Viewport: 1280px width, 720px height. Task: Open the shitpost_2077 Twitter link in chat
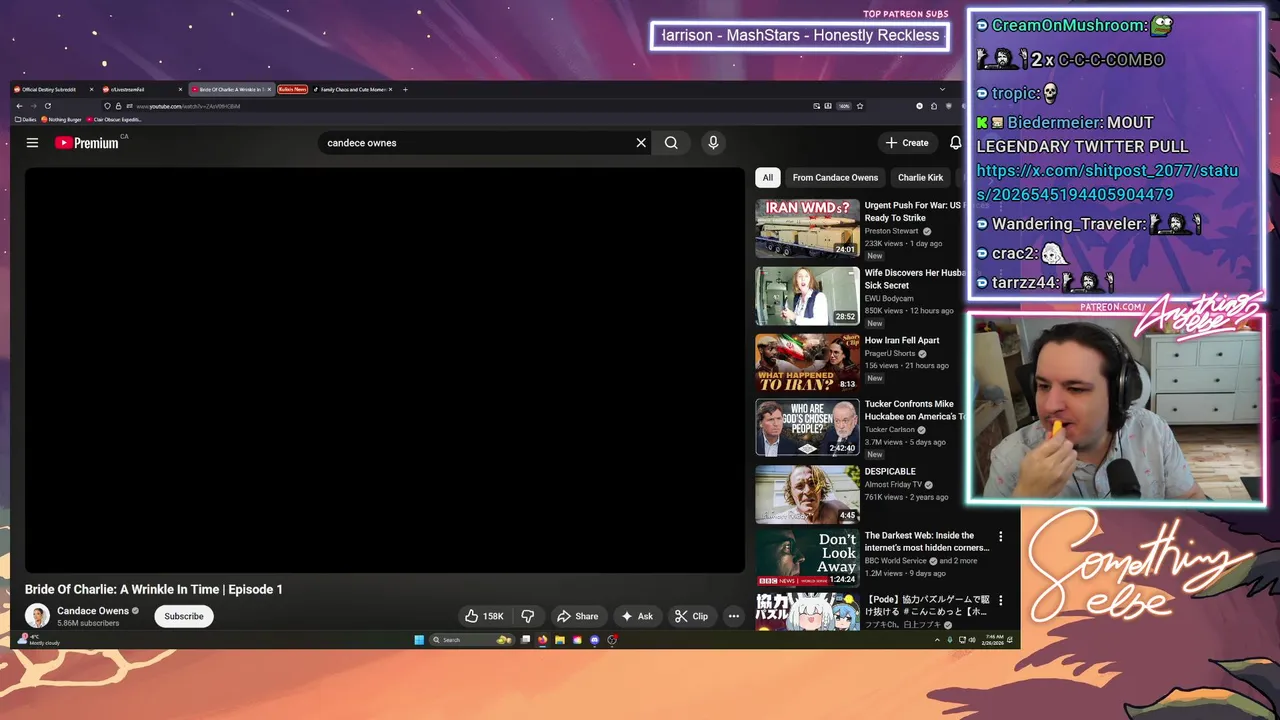[x=1107, y=183]
